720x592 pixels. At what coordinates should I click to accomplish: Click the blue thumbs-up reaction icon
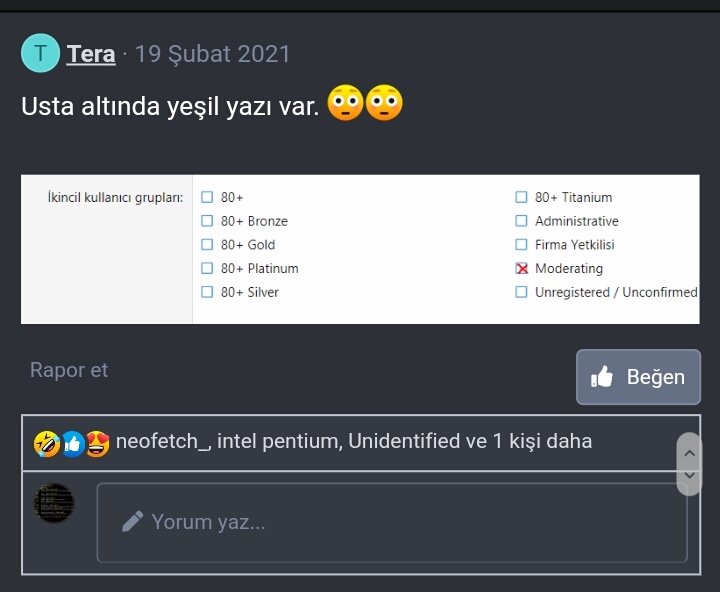[x=72, y=442]
